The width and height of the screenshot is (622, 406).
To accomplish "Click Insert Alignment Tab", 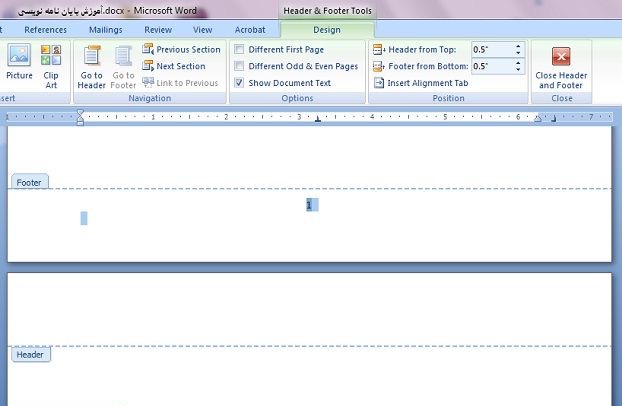I will click(420, 83).
